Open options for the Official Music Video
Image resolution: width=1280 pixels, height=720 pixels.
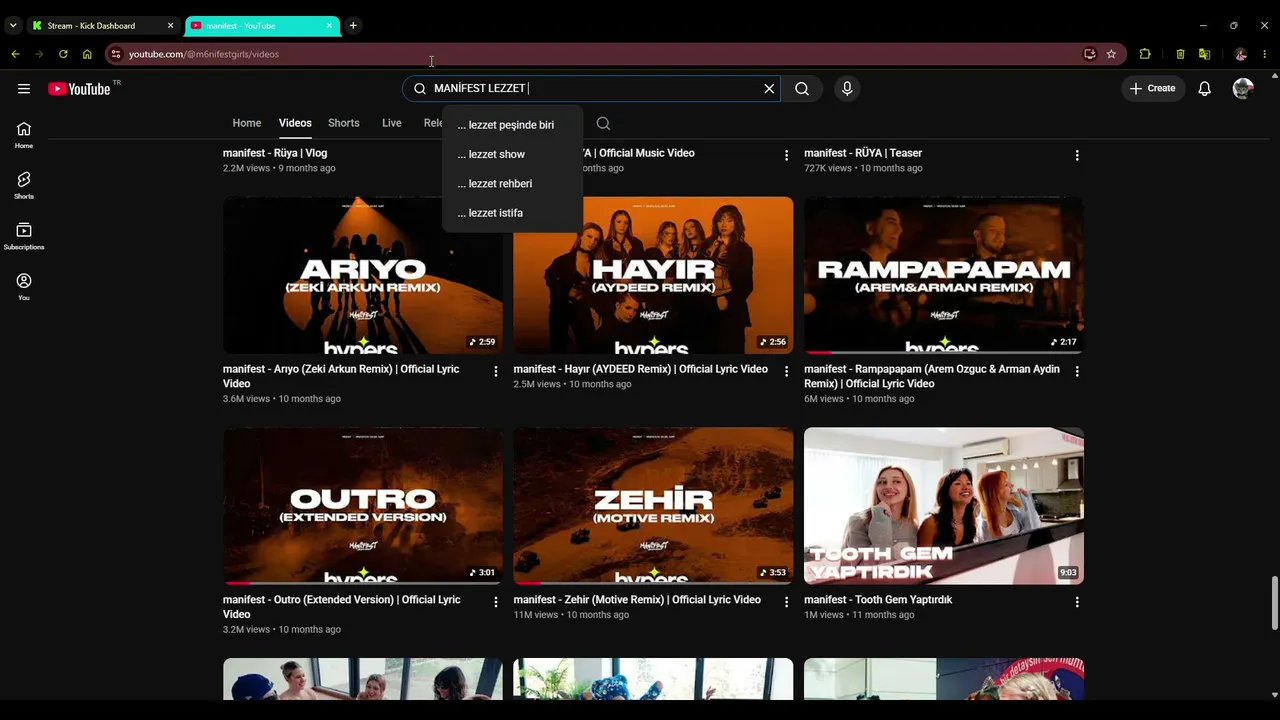point(786,155)
